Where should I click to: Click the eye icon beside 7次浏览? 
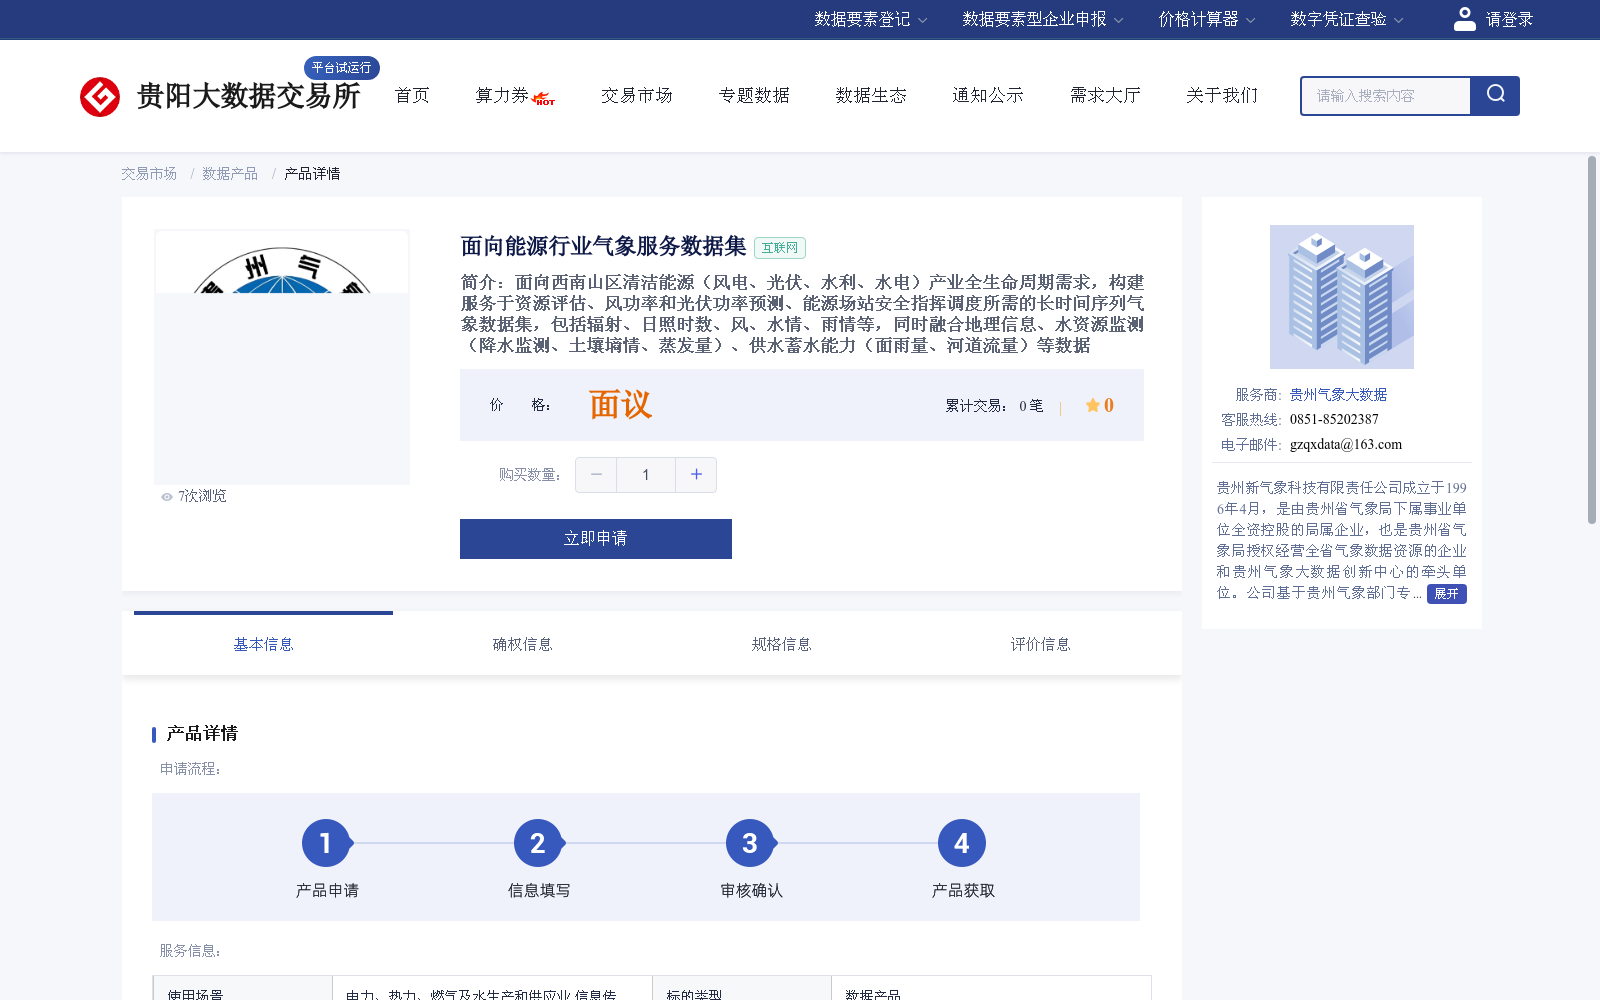[x=167, y=497]
